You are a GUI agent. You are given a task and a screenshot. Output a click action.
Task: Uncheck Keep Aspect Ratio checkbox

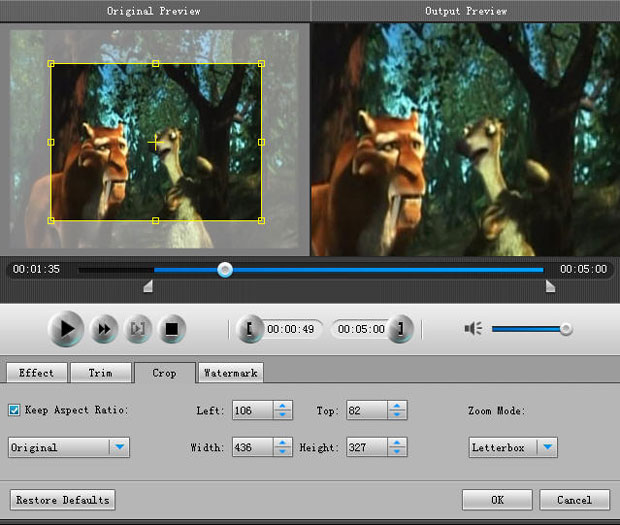[14, 410]
